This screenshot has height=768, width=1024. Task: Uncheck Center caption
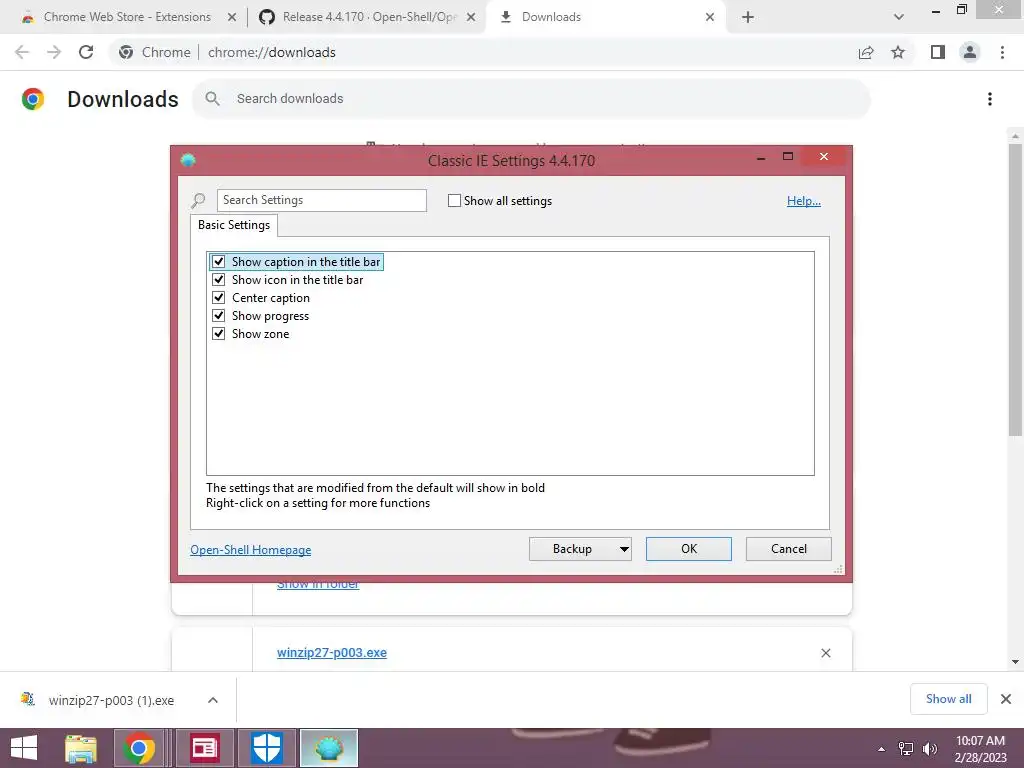[219, 298]
